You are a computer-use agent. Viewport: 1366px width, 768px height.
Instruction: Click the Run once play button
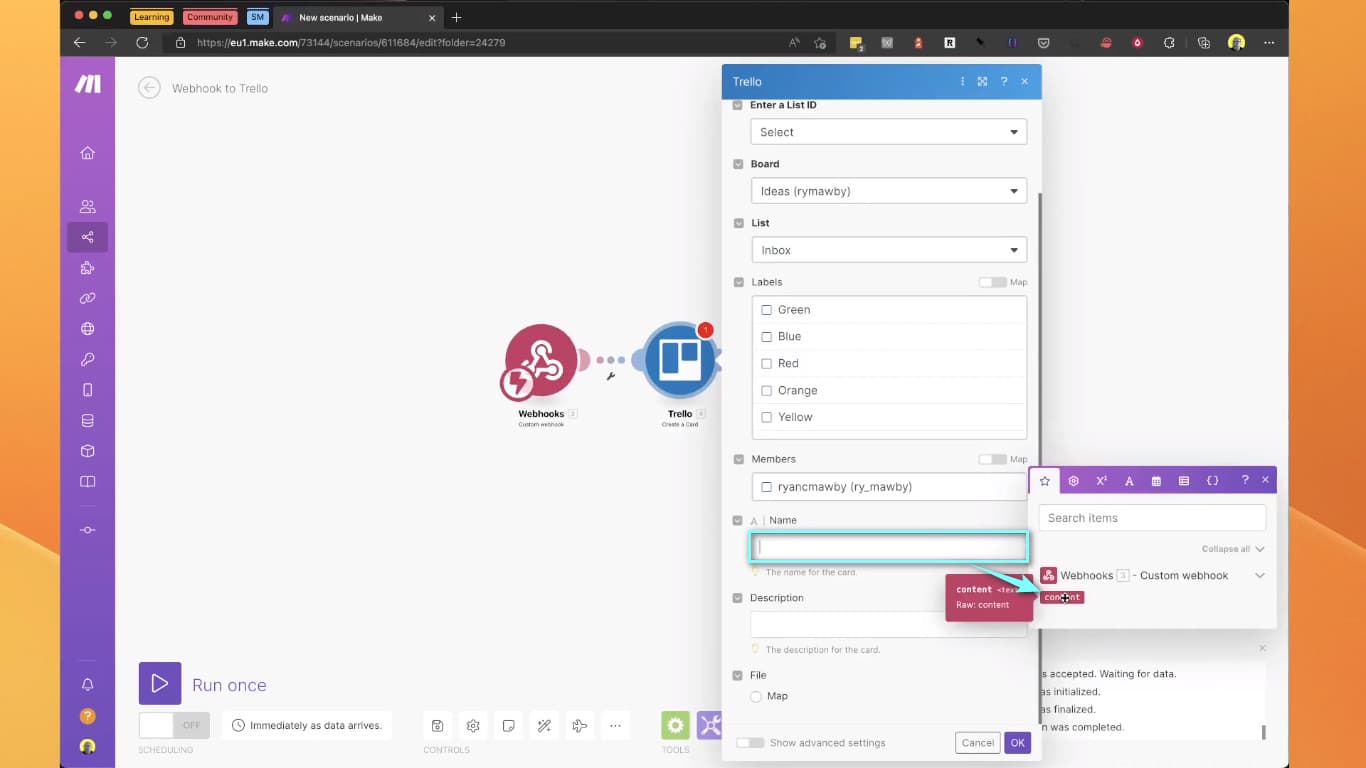(x=160, y=683)
